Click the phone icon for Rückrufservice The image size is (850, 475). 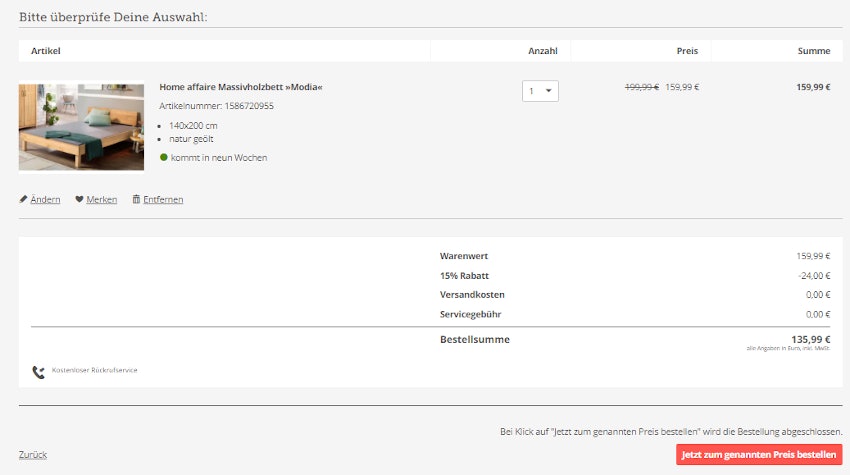point(38,372)
